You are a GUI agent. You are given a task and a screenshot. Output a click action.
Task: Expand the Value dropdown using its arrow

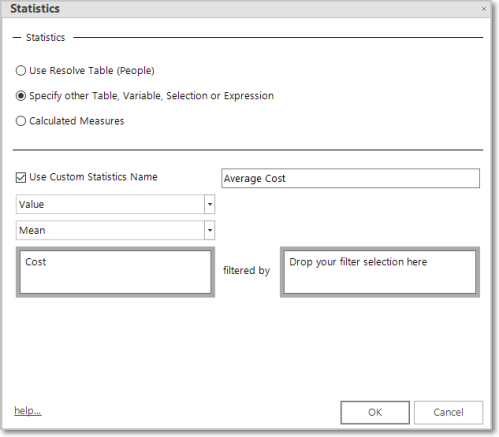(210, 204)
